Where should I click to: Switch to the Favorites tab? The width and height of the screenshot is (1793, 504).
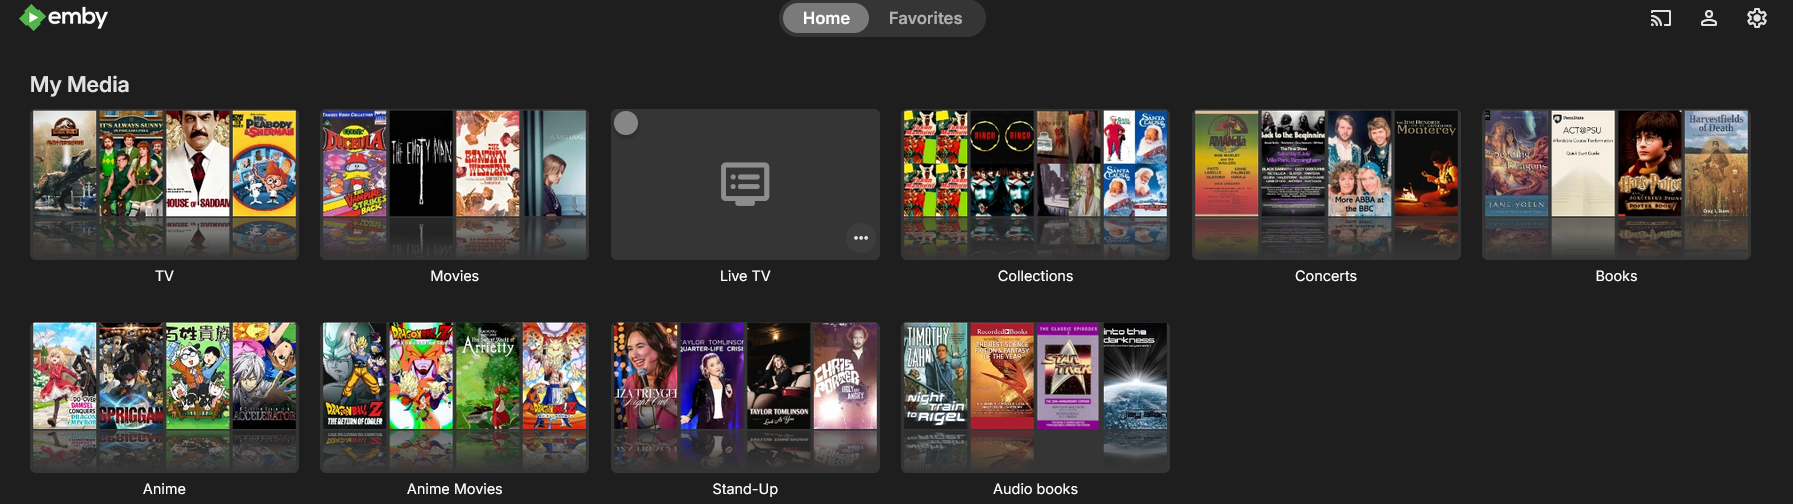[x=925, y=18]
